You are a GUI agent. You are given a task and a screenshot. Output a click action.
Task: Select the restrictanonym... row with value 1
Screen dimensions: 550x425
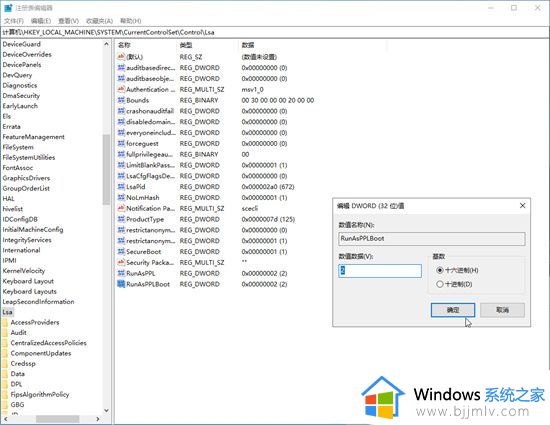click(202, 241)
